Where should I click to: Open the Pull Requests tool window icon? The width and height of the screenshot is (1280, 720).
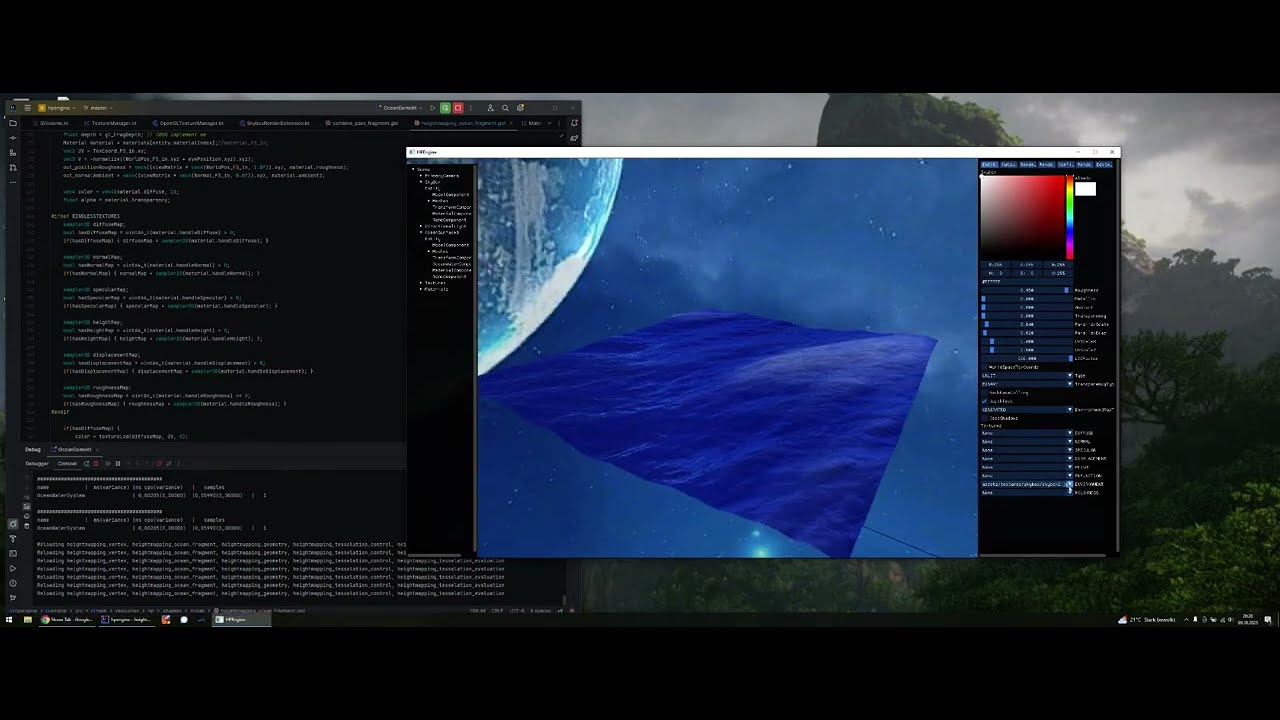pyautogui.click(x=13, y=168)
